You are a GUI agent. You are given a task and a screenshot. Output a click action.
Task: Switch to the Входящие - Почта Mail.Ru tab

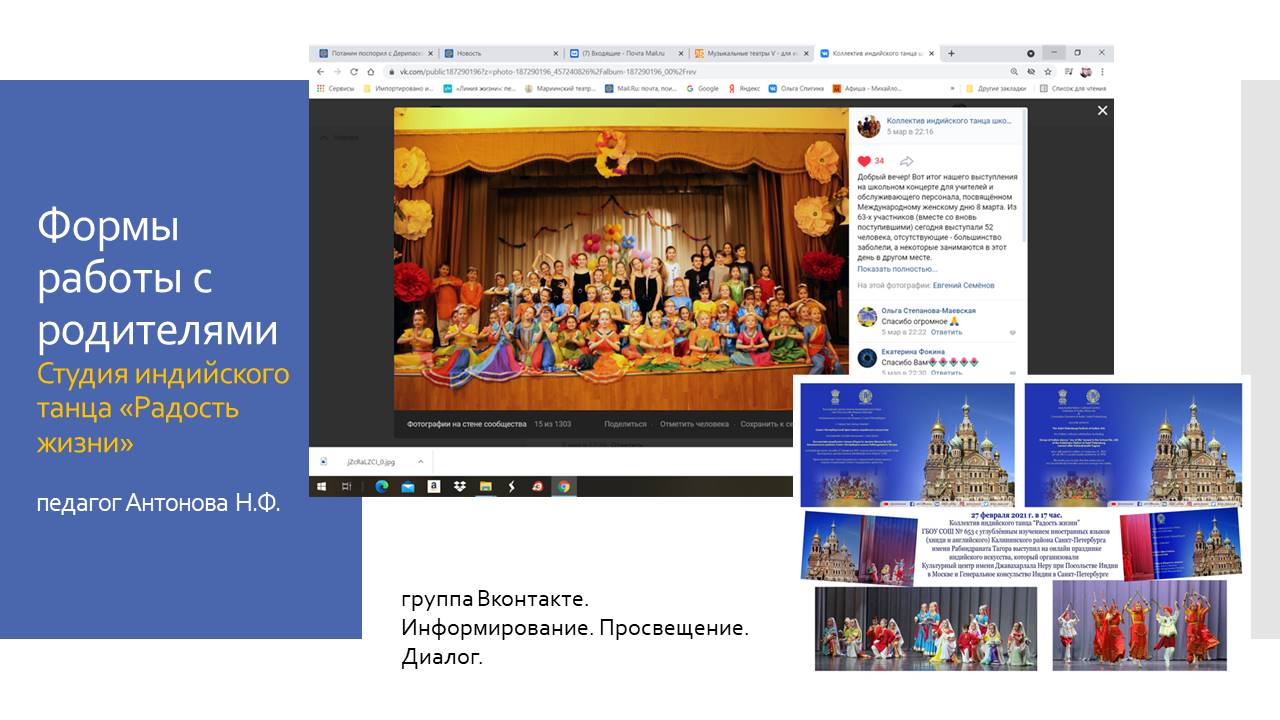pyautogui.click(x=622, y=51)
